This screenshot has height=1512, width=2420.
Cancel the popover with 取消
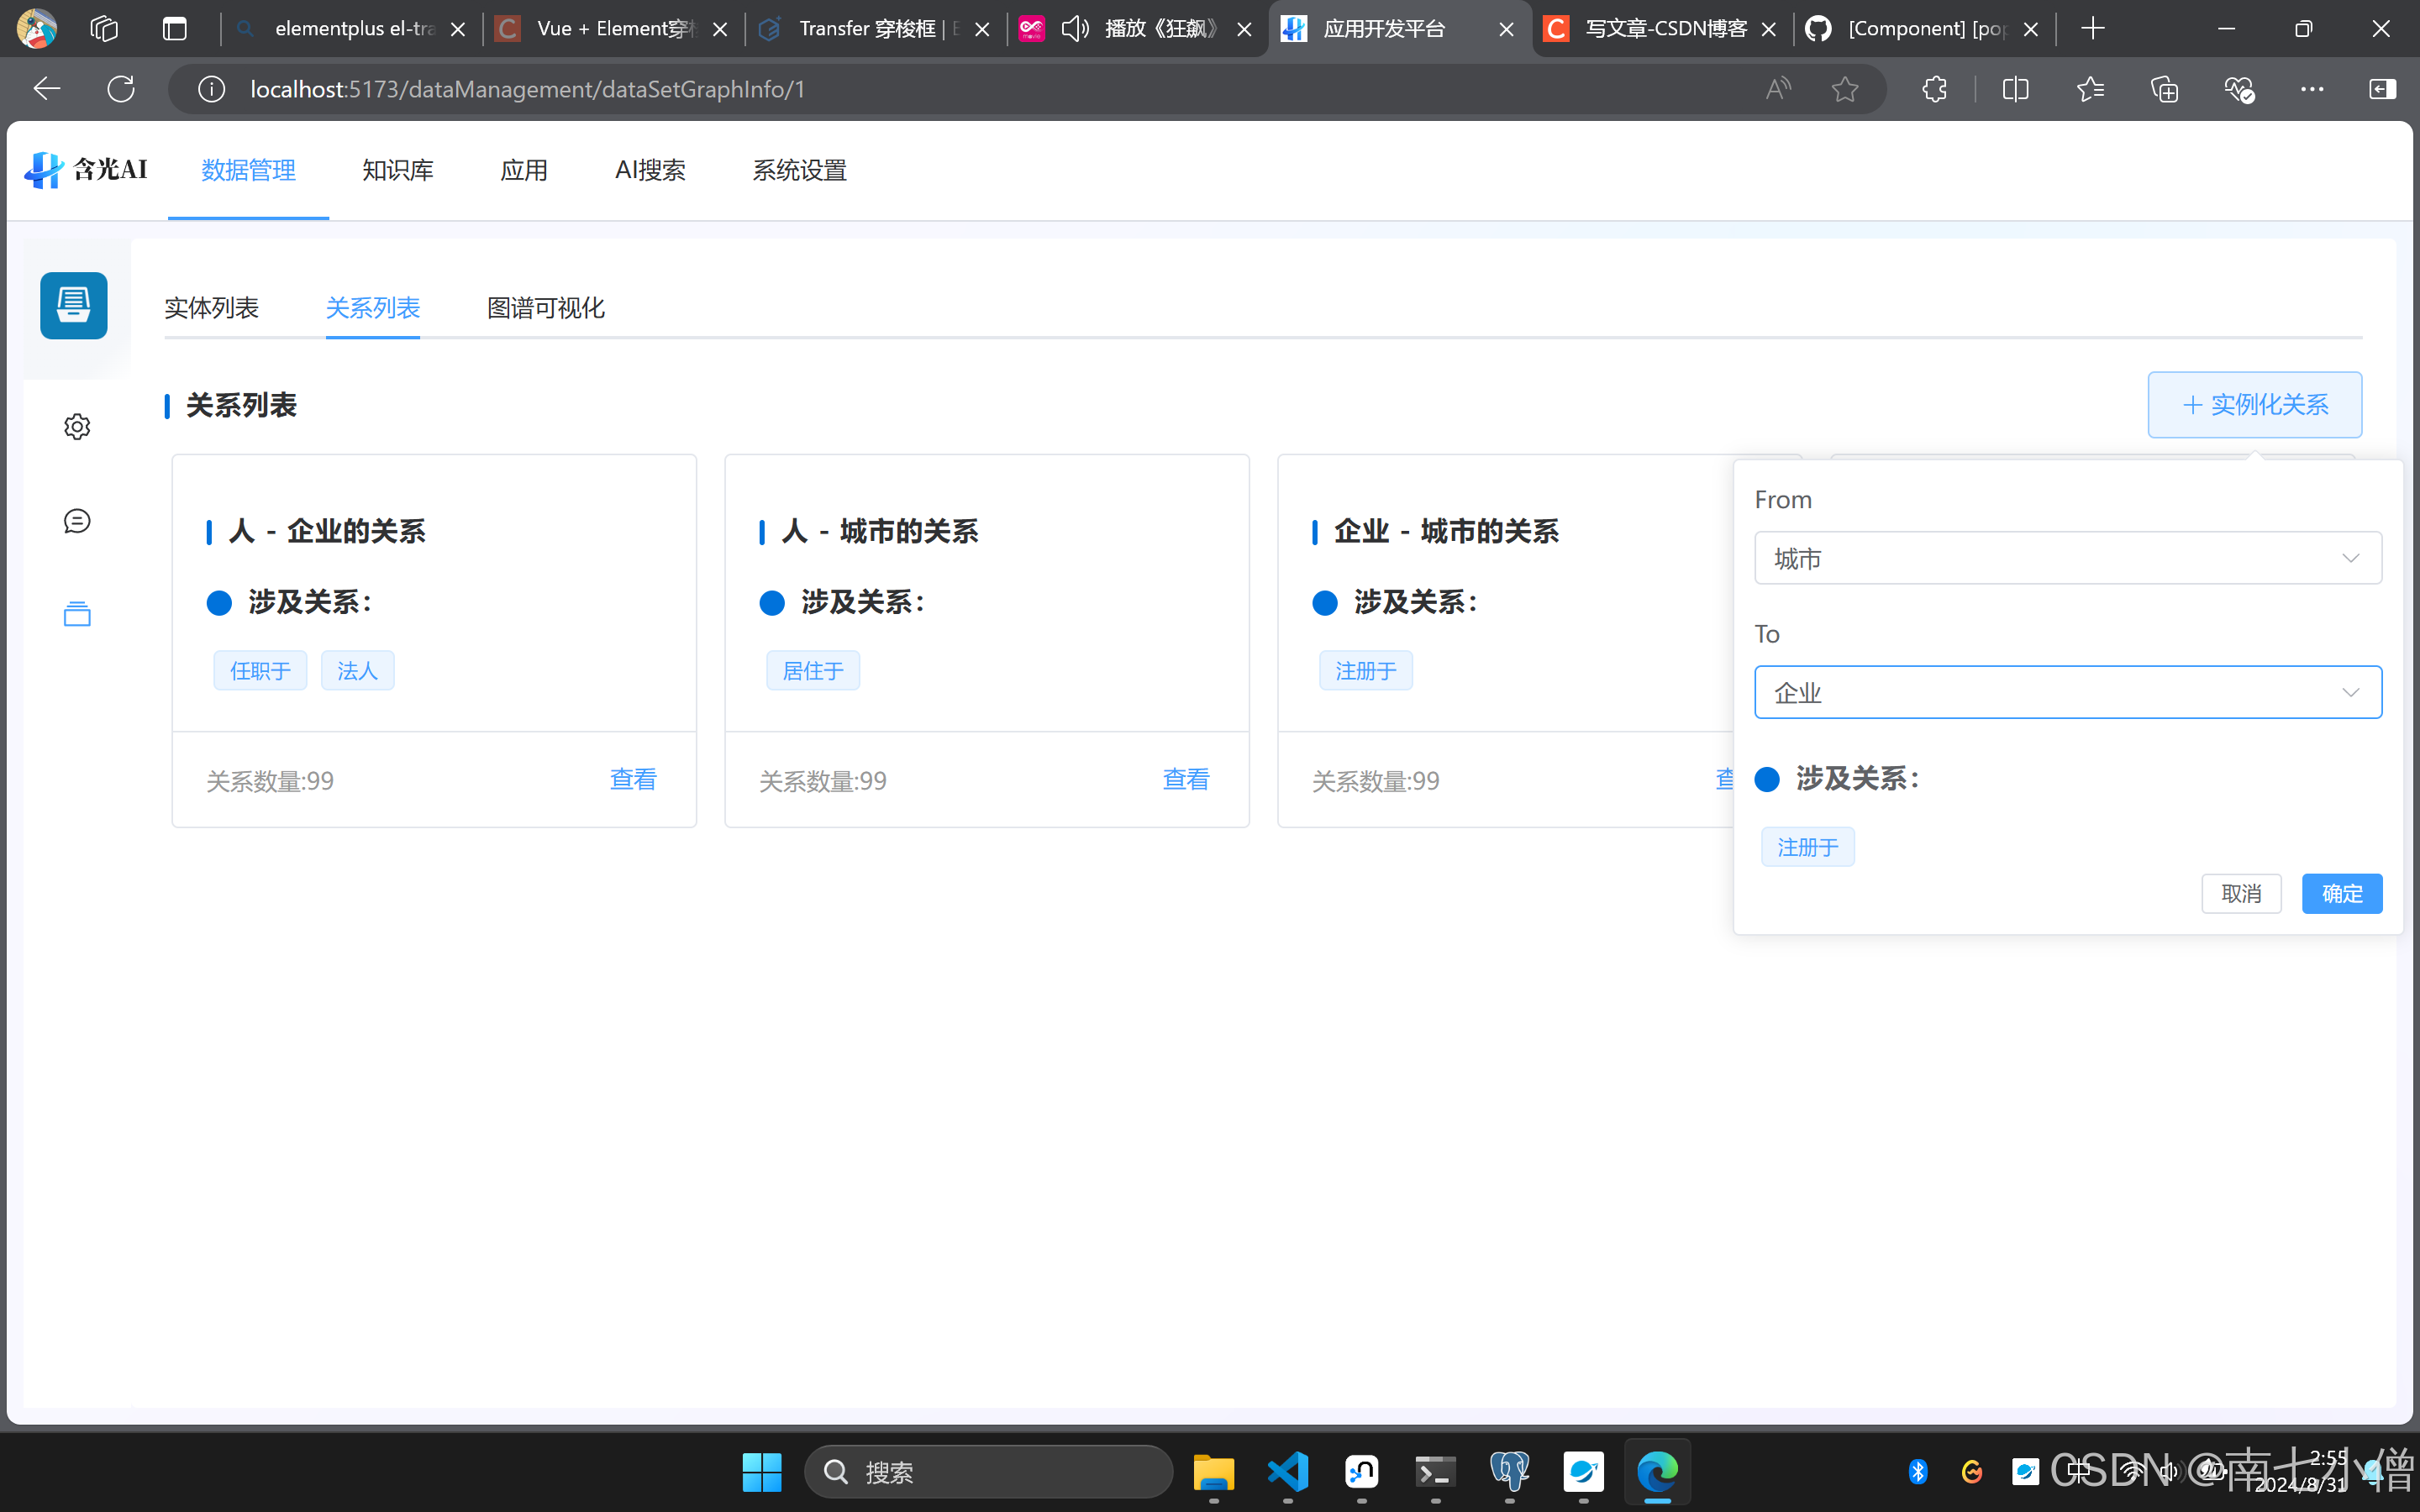[x=2240, y=893]
